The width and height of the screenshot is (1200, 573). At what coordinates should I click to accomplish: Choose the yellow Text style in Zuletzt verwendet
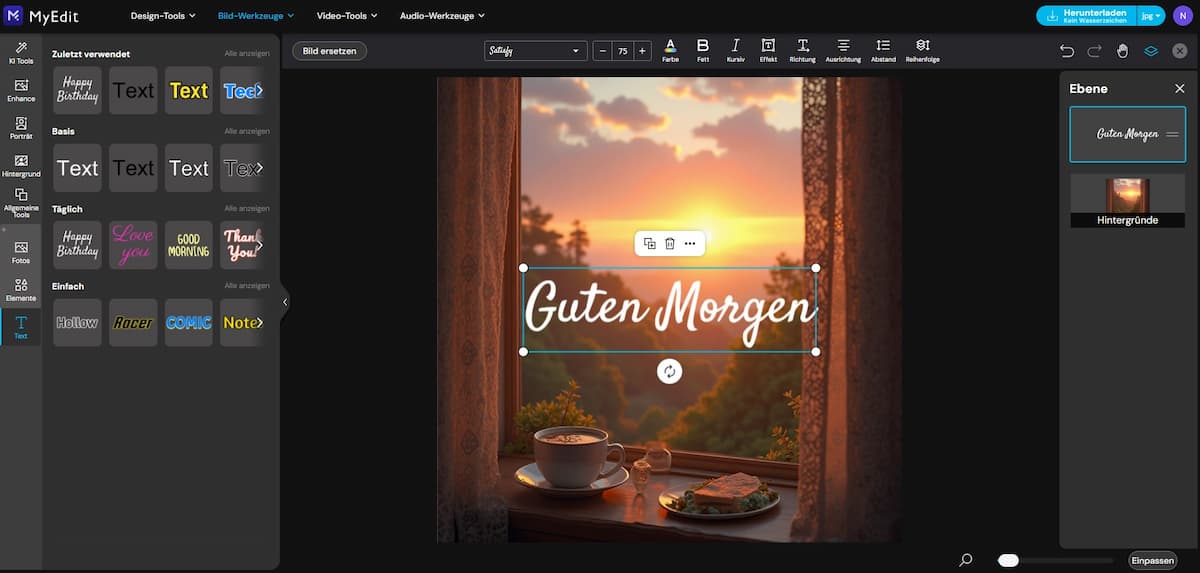[x=189, y=90]
